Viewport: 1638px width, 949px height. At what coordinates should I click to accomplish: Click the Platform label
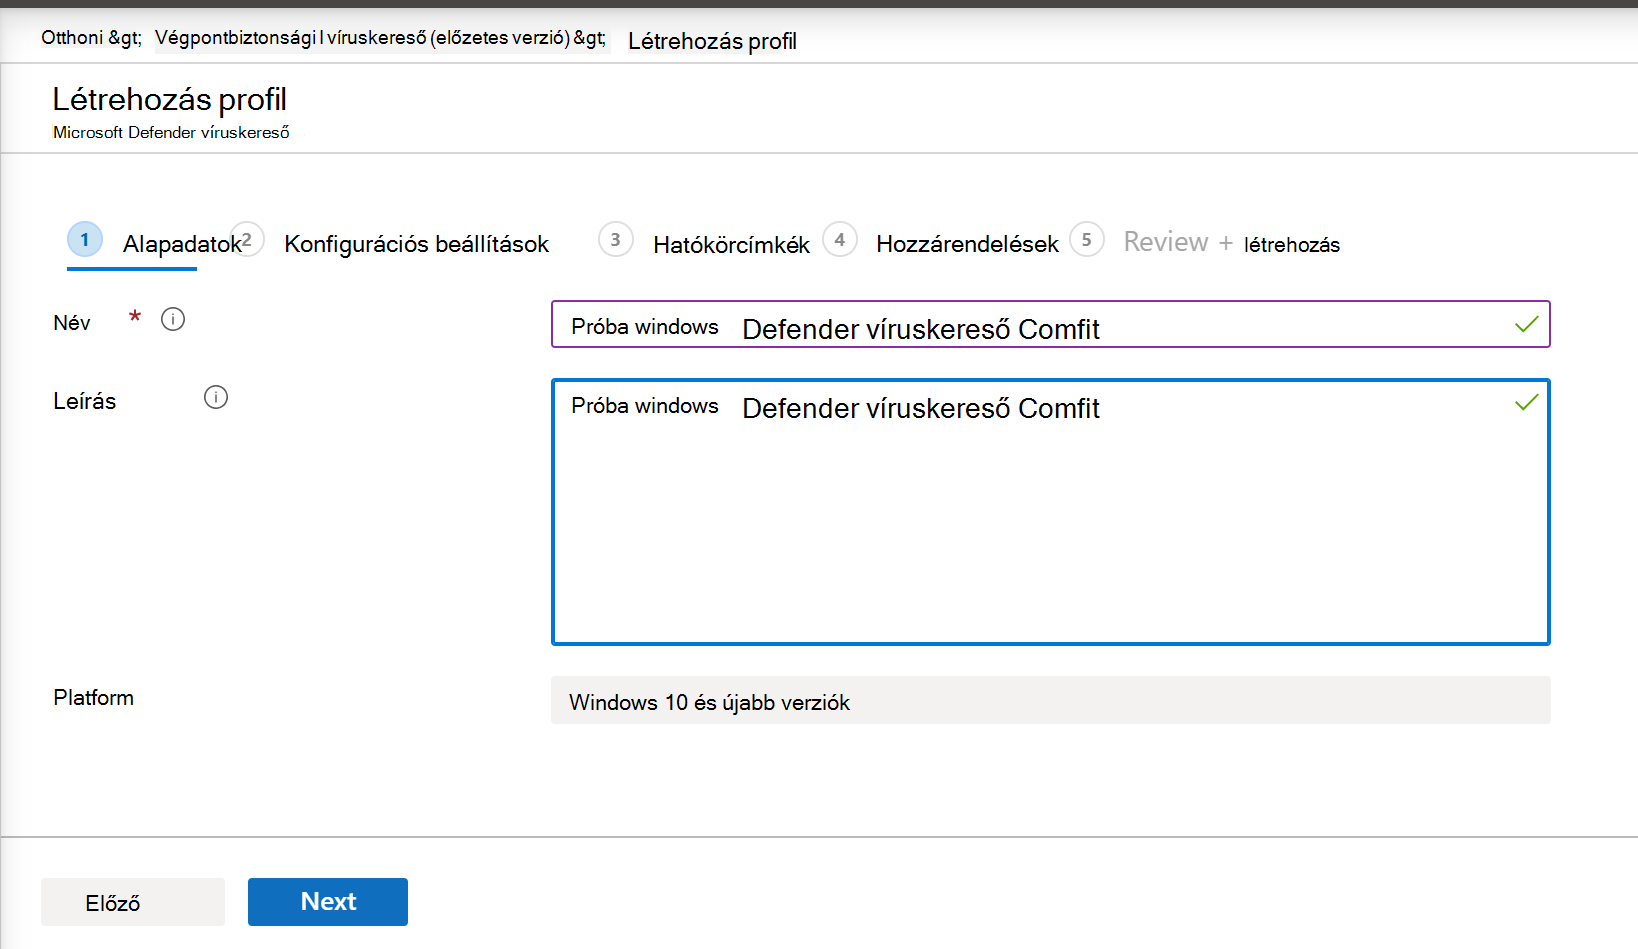pyautogui.click(x=94, y=698)
